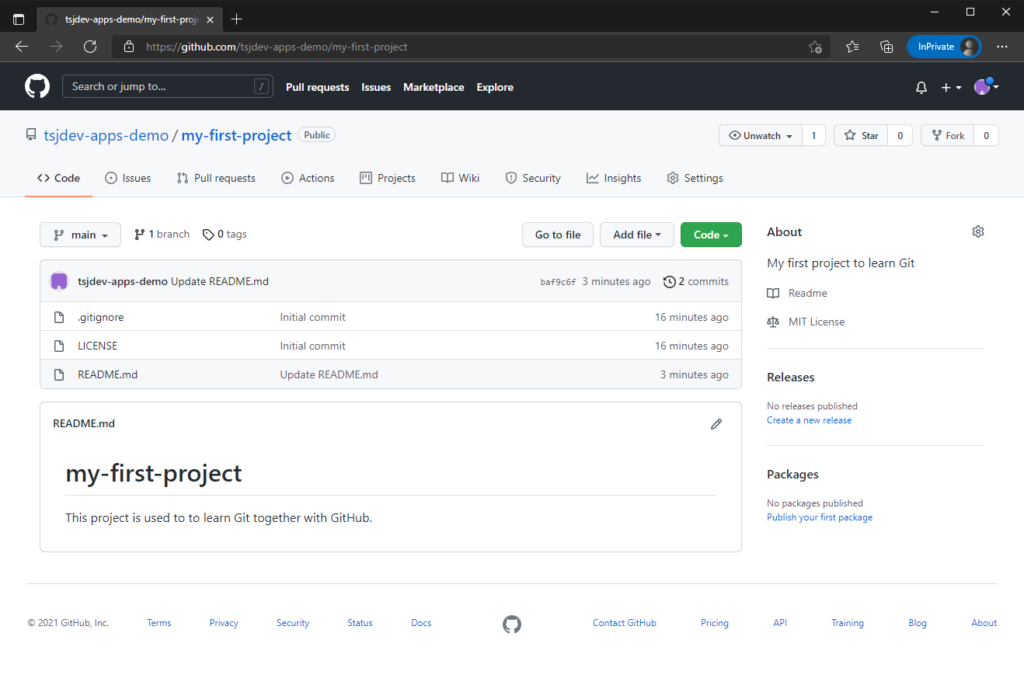
Task: Click the commits history clock icon
Action: coord(669,282)
